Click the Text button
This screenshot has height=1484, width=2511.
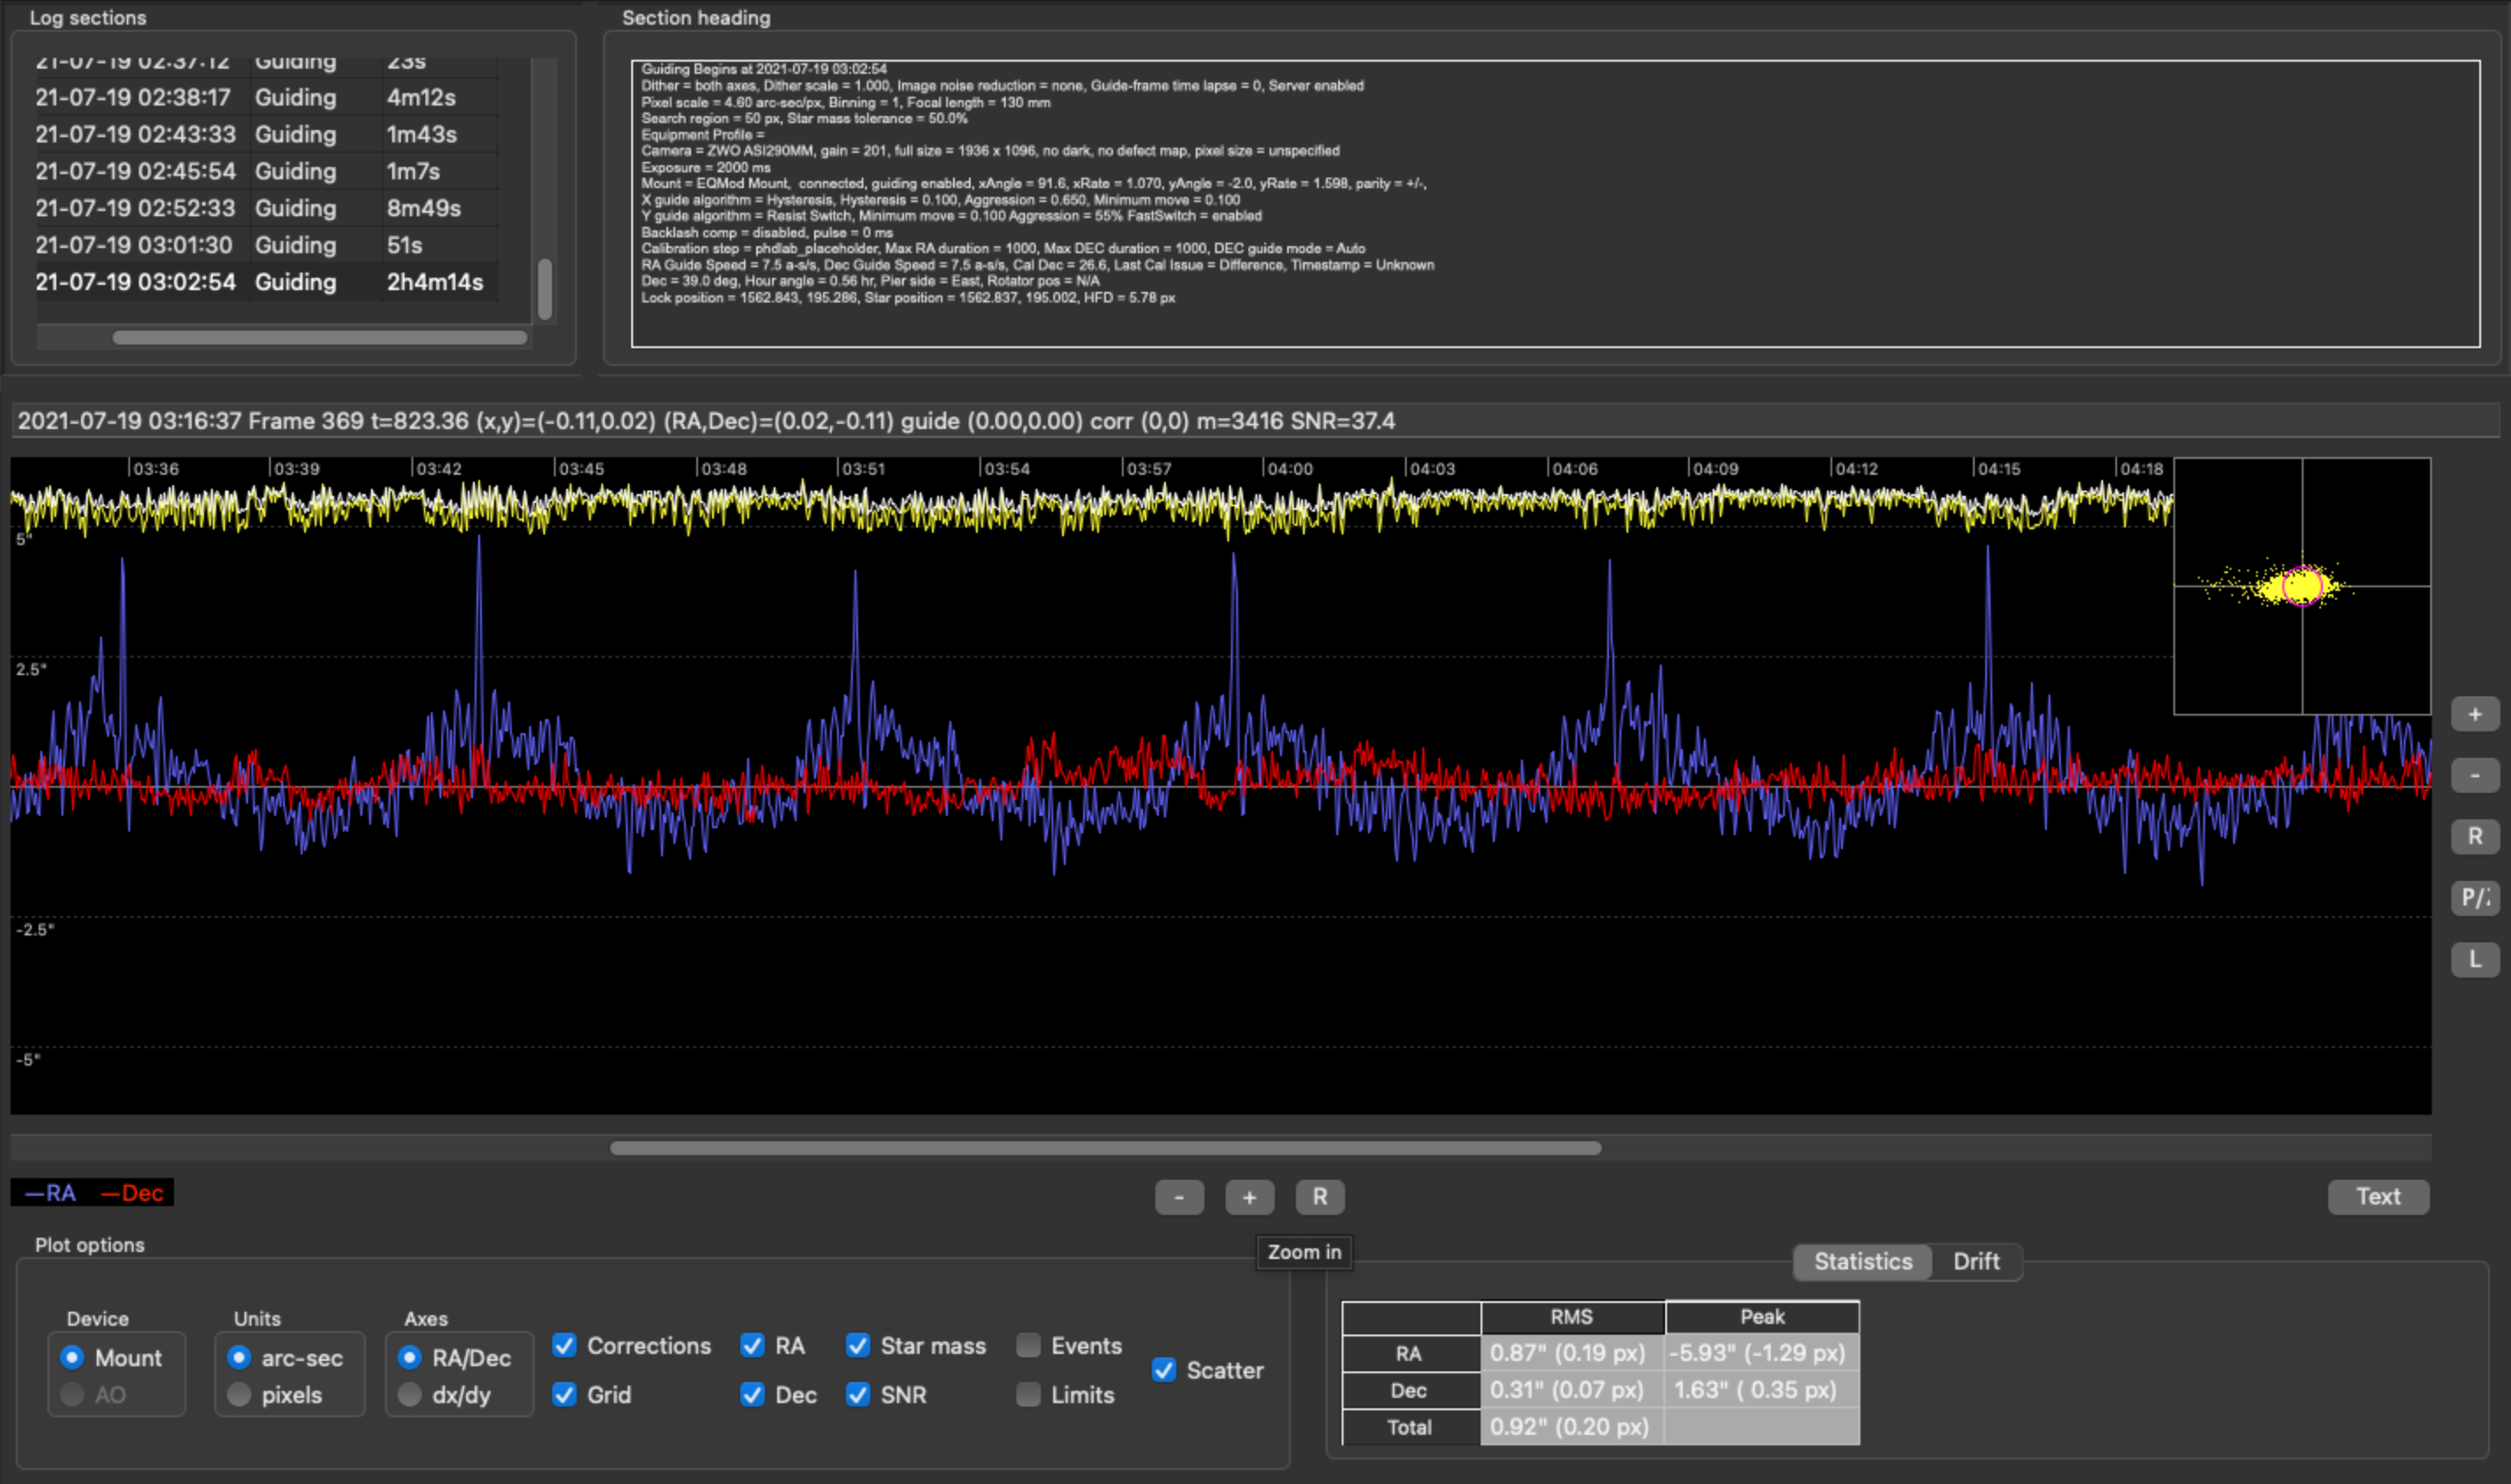[x=2377, y=1197]
